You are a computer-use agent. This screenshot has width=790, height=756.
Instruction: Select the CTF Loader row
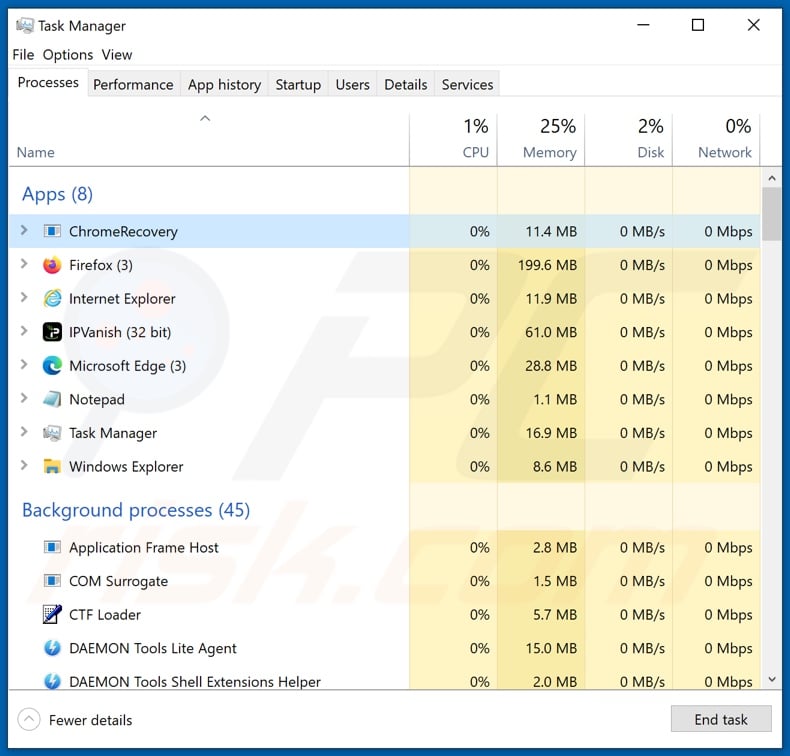pos(384,614)
